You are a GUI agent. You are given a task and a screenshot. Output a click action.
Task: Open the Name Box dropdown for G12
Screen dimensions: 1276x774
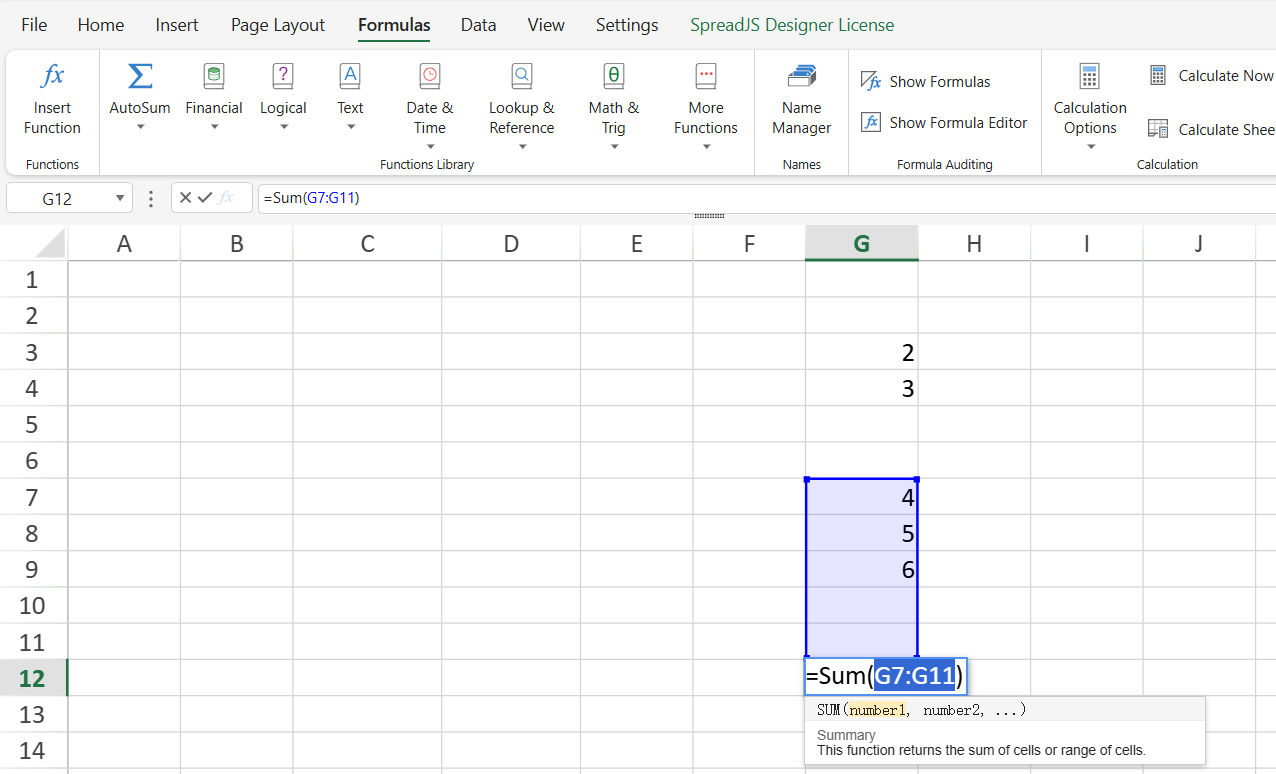[x=120, y=198]
